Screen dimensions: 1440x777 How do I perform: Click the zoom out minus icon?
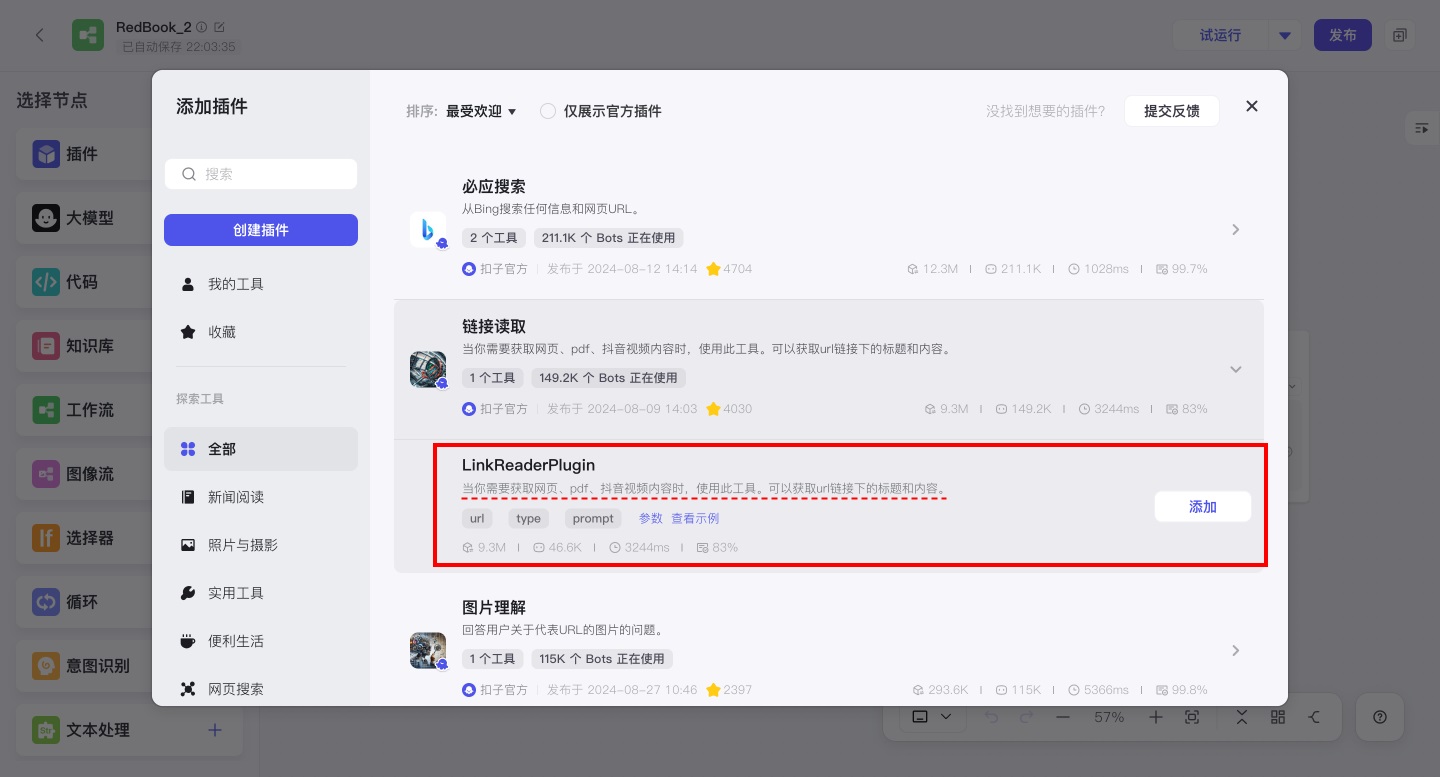[1063, 717]
